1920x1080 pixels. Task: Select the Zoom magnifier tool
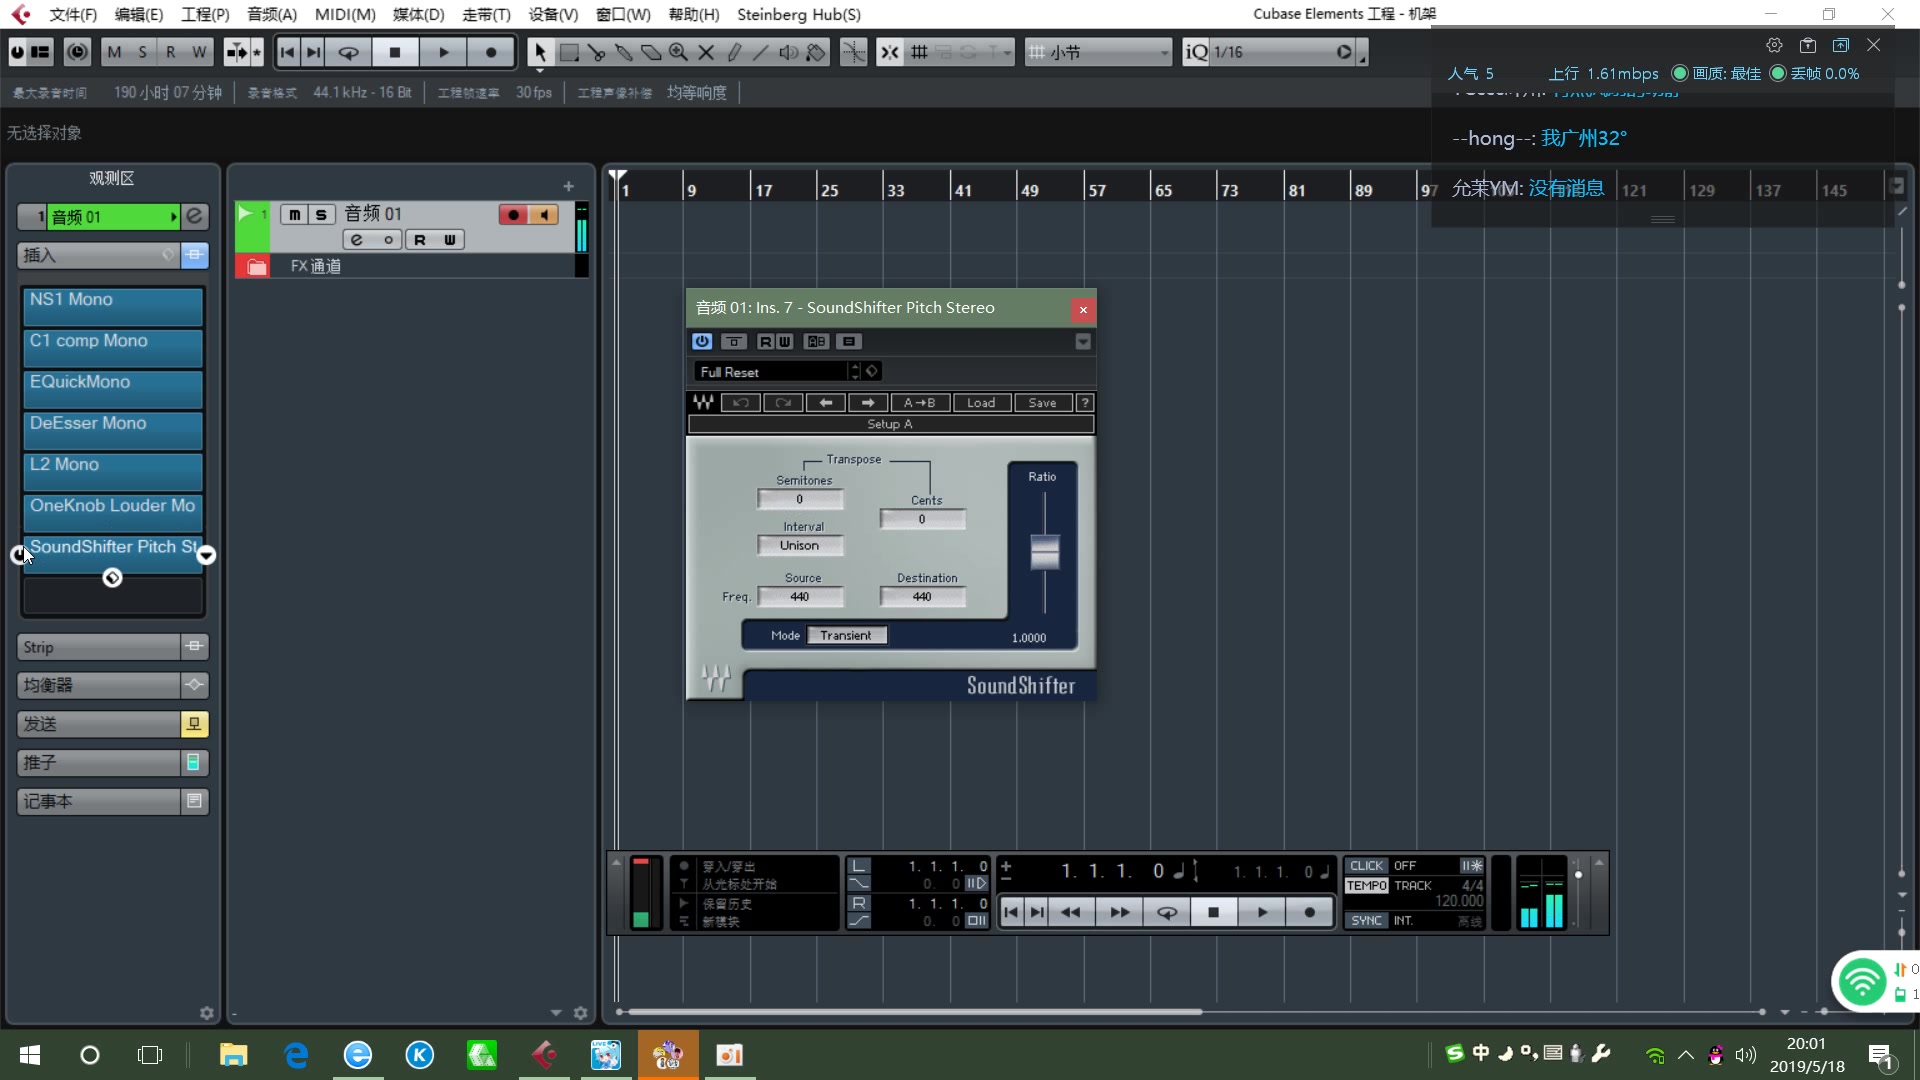pyautogui.click(x=678, y=52)
